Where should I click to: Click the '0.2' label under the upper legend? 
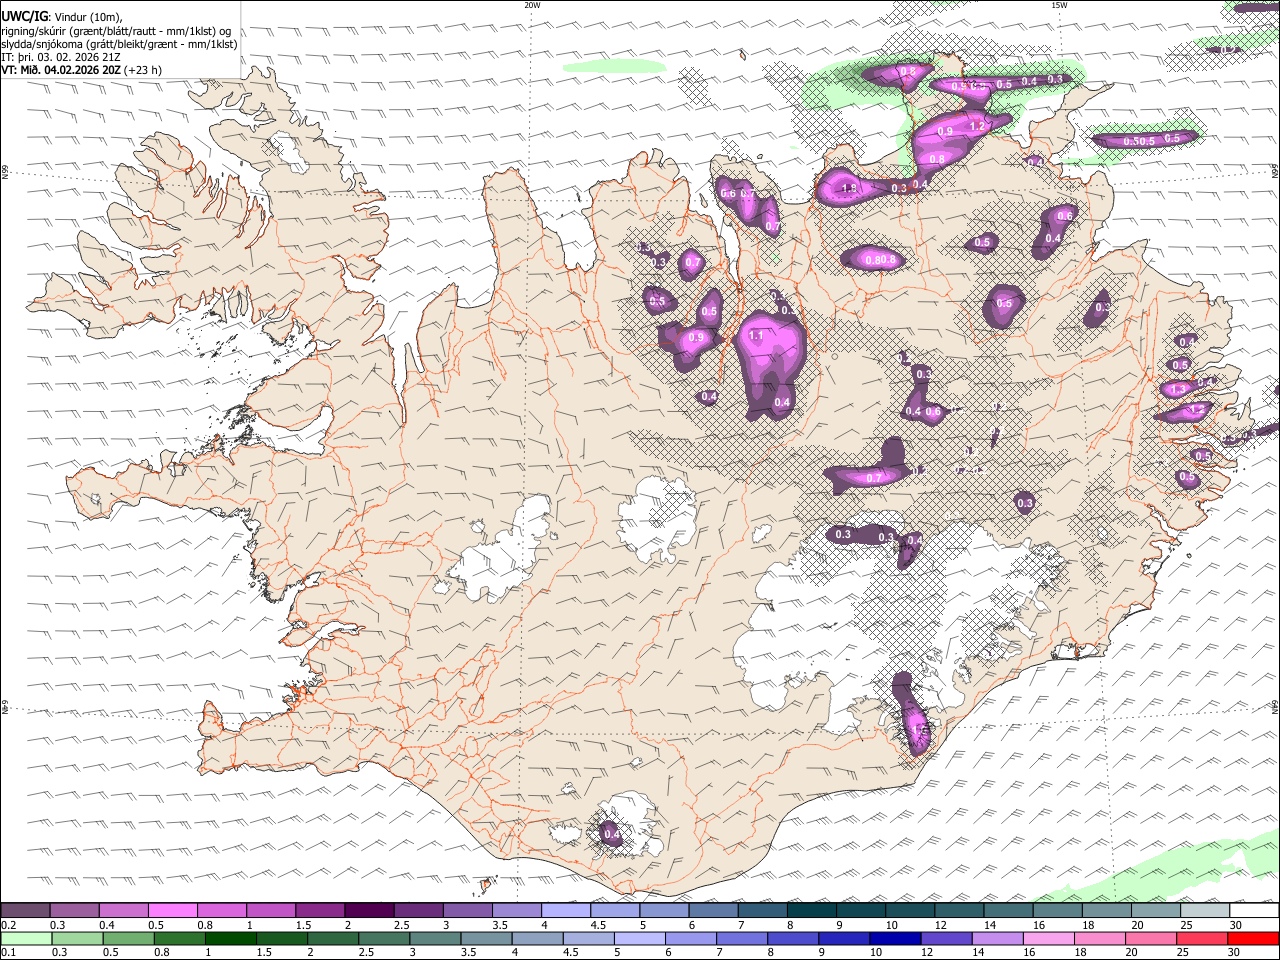click(9, 925)
